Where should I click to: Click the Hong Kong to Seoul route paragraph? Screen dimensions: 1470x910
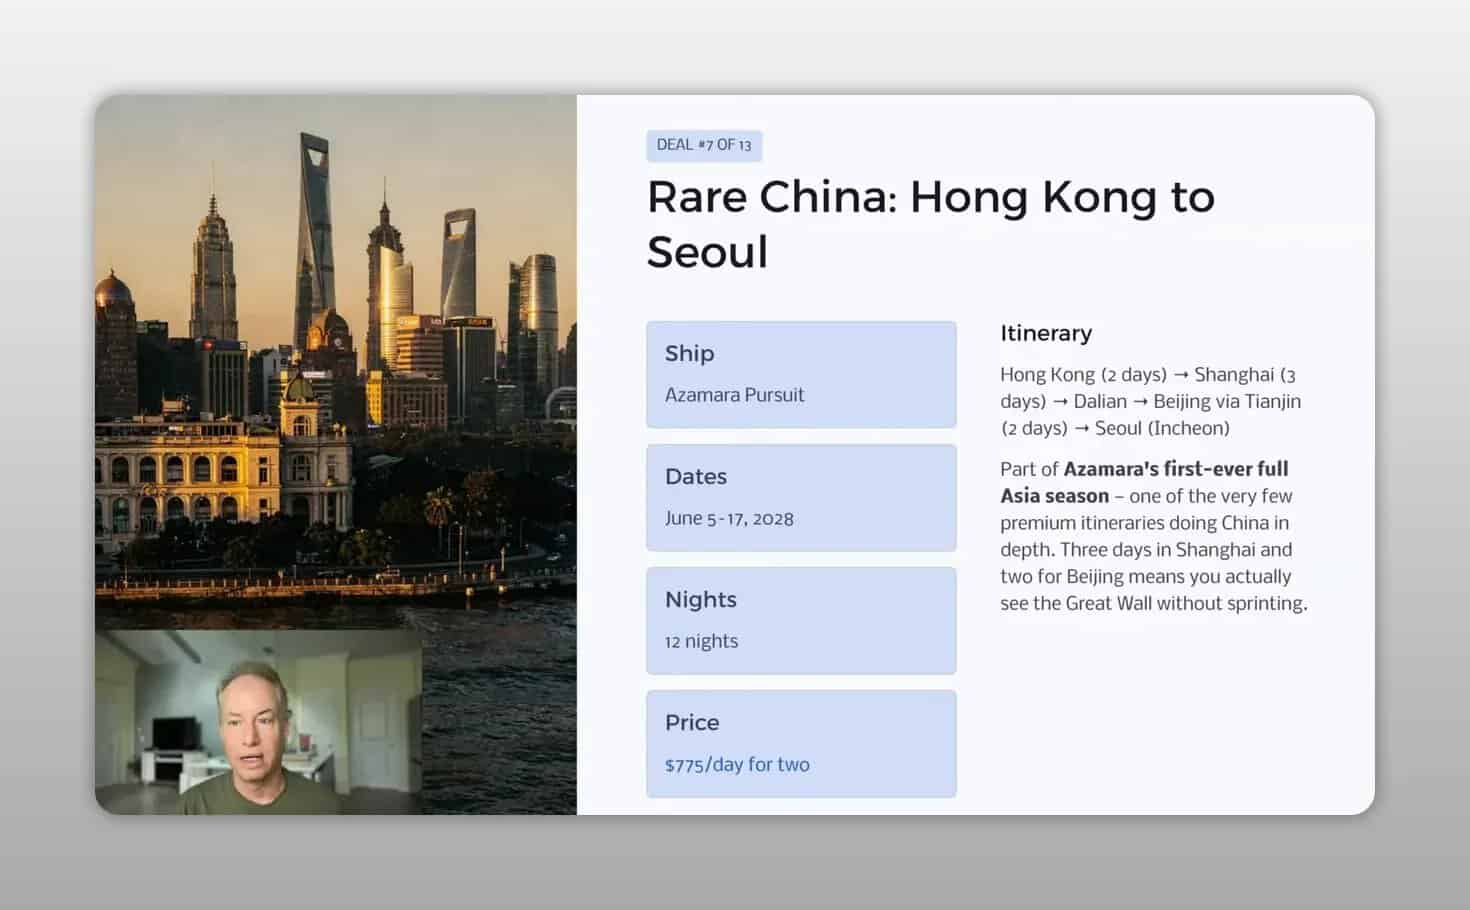tap(1150, 401)
